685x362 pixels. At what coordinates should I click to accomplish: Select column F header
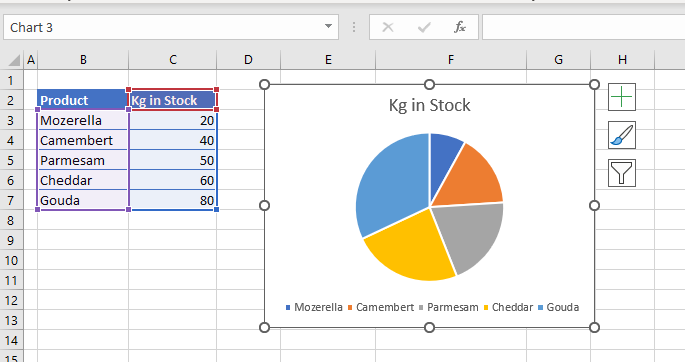click(x=451, y=60)
